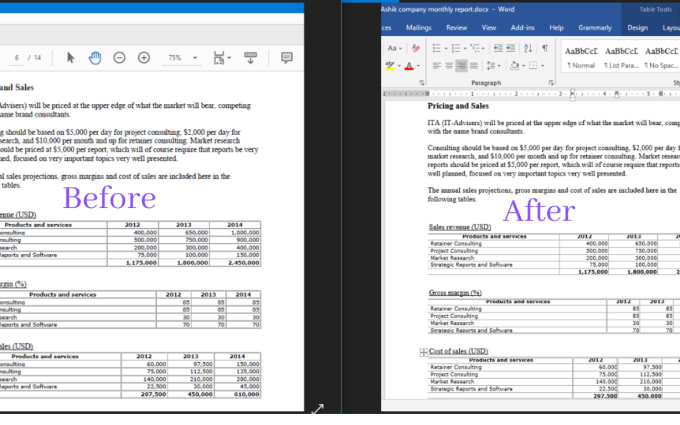Open the Help ribbon tab
Viewport: 680px width, 425px height.
click(556, 28)
